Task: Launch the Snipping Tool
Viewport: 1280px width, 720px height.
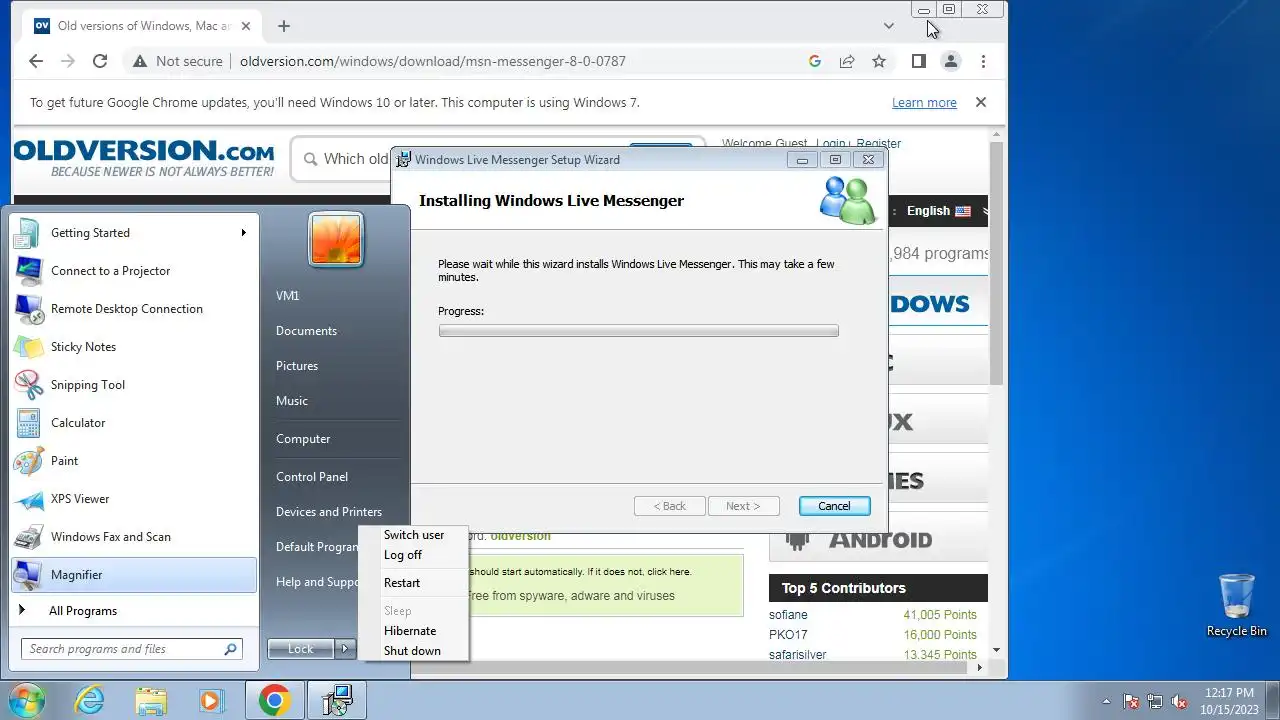Action: pyautogui.click(x=133, y=385)
